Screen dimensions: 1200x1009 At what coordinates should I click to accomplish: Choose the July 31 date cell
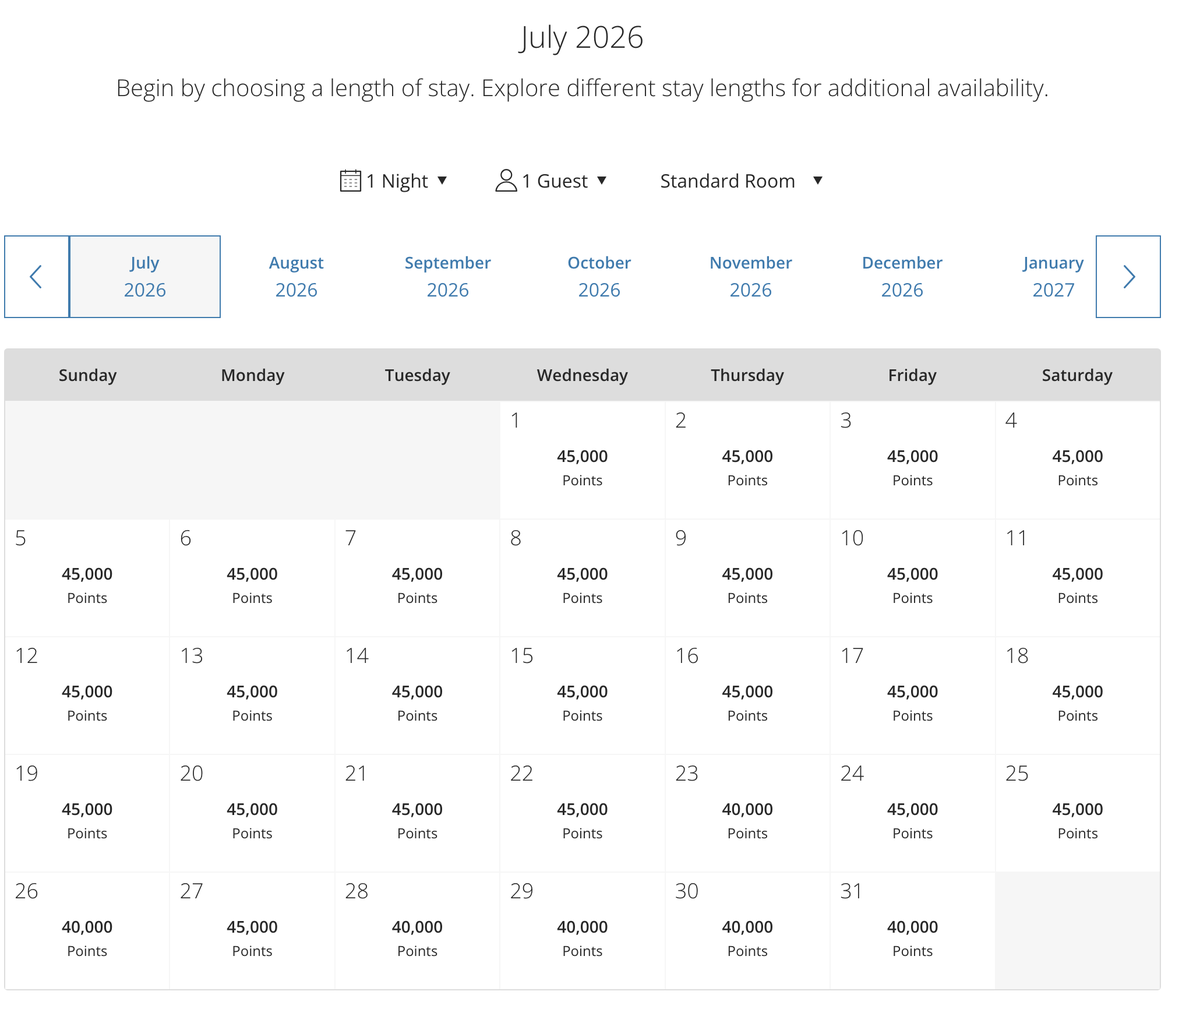click(912, 930)
